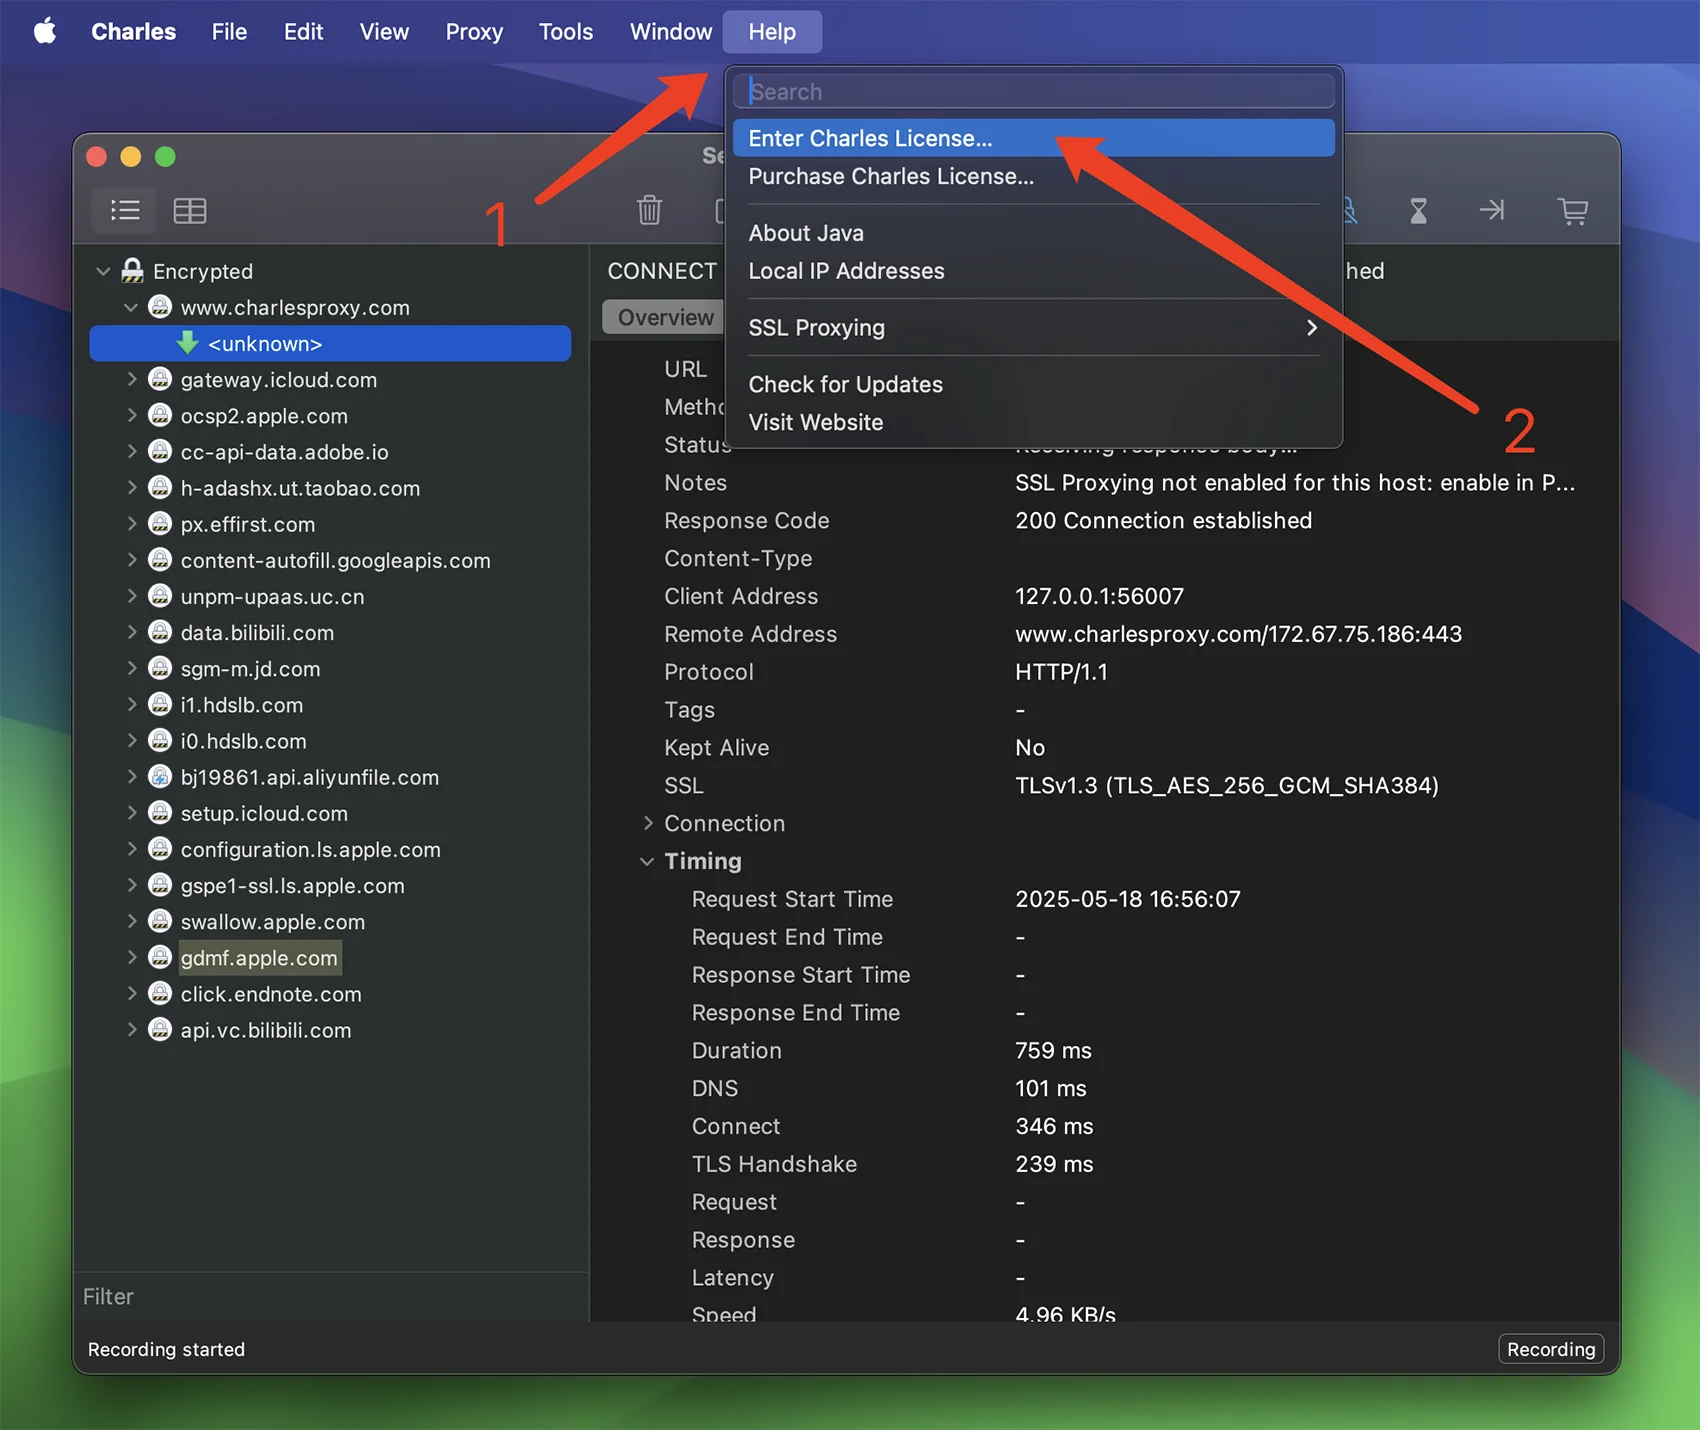
Task: Click the trash icon to clear the session
Action: 650,210
